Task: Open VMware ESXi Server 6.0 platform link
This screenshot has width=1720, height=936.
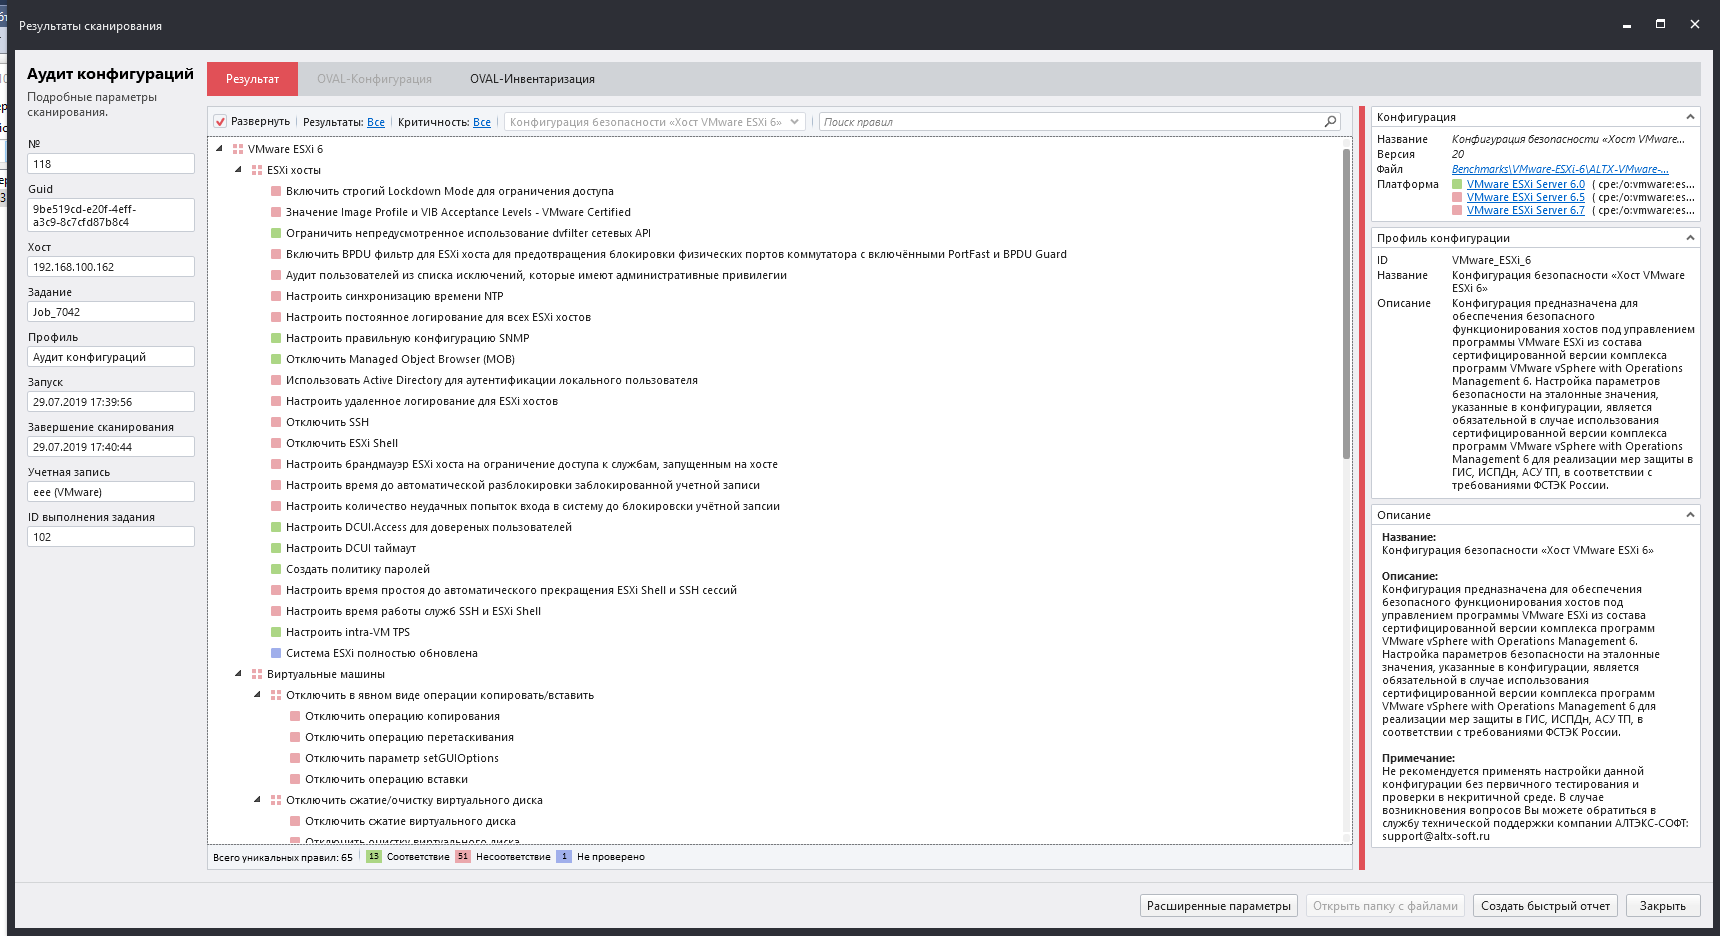Action: [1525, 184]
